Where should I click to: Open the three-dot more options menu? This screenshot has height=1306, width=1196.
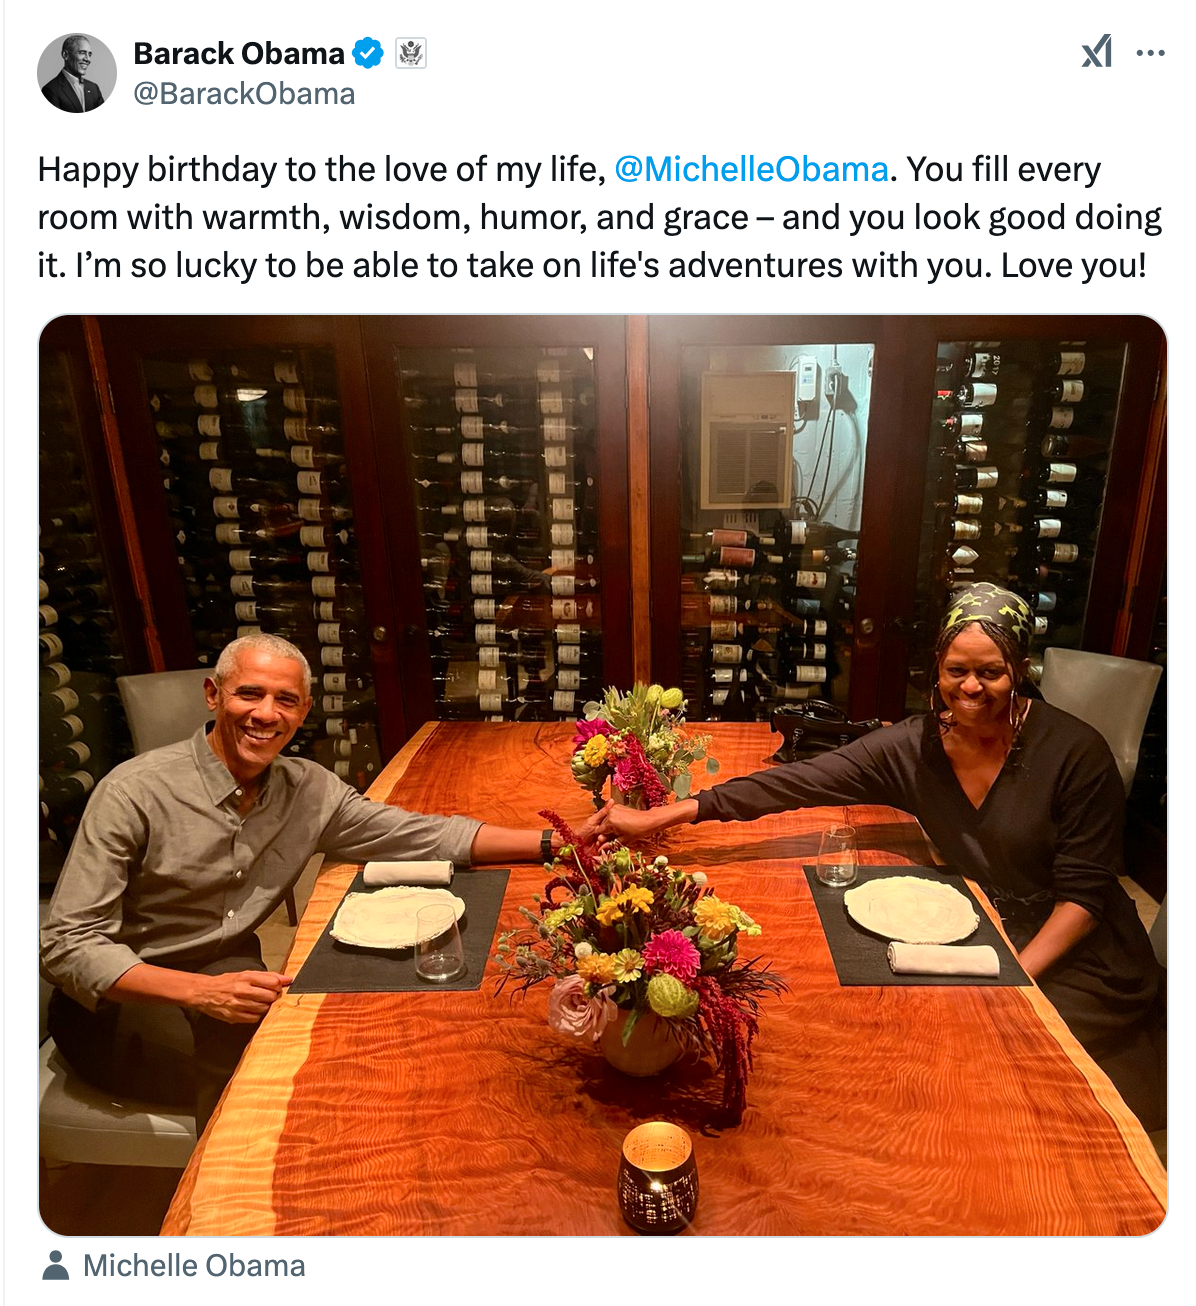(x=1151, y=53)
